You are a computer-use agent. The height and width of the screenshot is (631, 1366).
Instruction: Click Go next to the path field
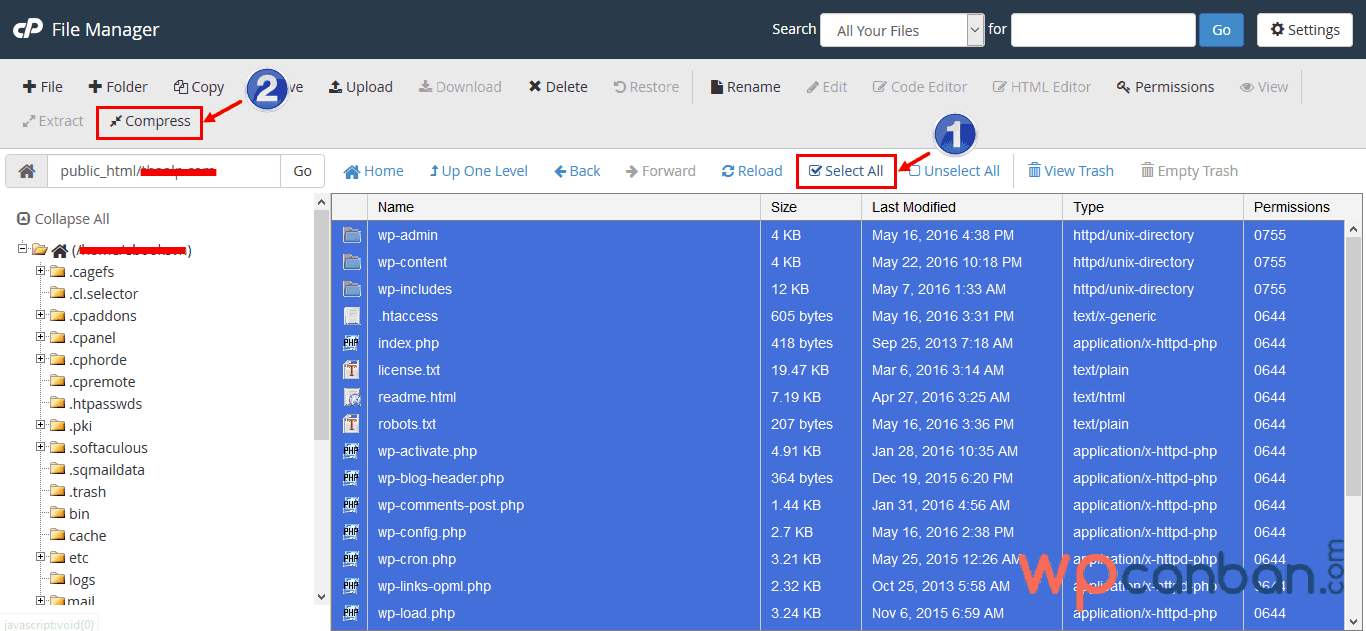[x=303, y=171]
